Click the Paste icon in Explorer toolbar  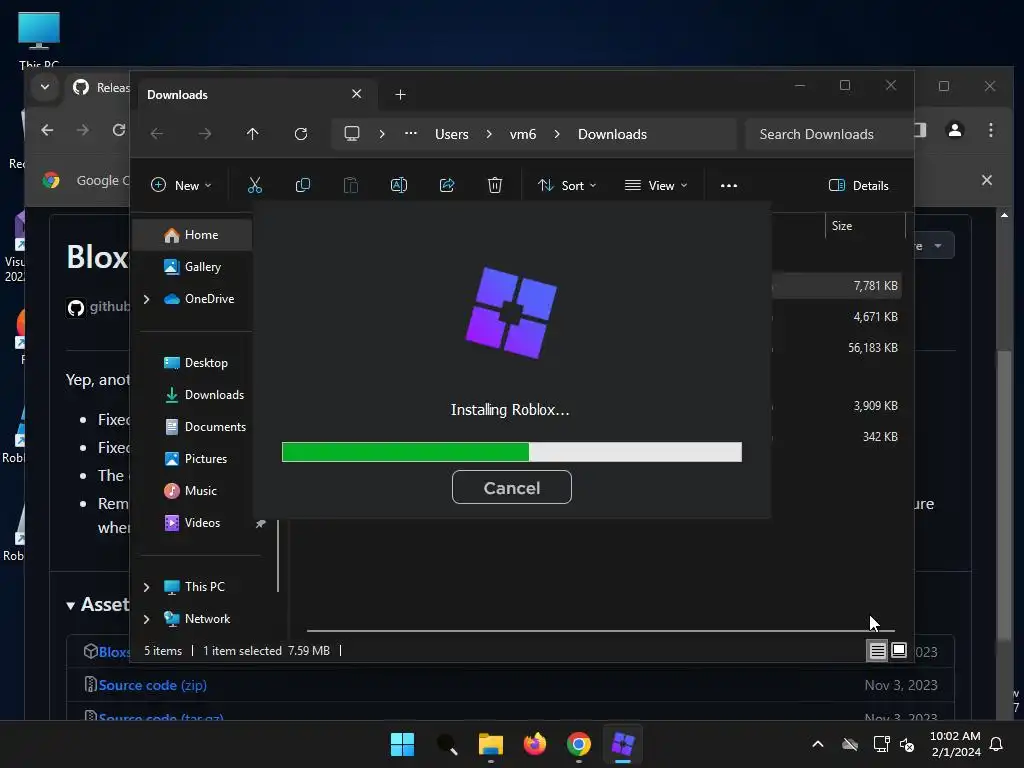point(351,185)
